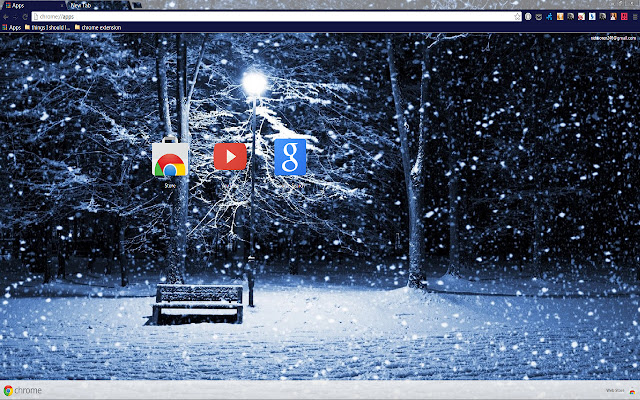Image resolution: width=640 pixels, height=400 pixels.
Task: Open the Chrome Web Store app
Action: point(170,157)
